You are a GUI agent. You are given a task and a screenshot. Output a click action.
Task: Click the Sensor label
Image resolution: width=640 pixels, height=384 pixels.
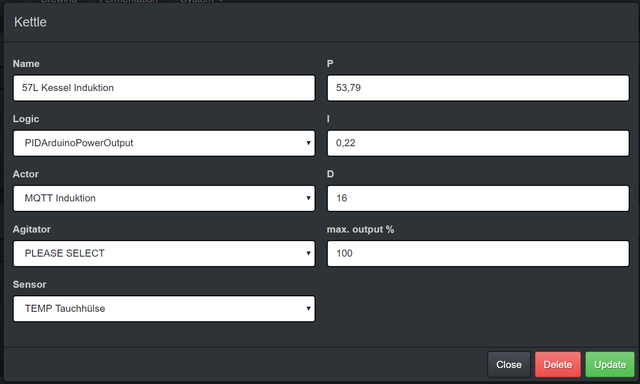point(29,284)
